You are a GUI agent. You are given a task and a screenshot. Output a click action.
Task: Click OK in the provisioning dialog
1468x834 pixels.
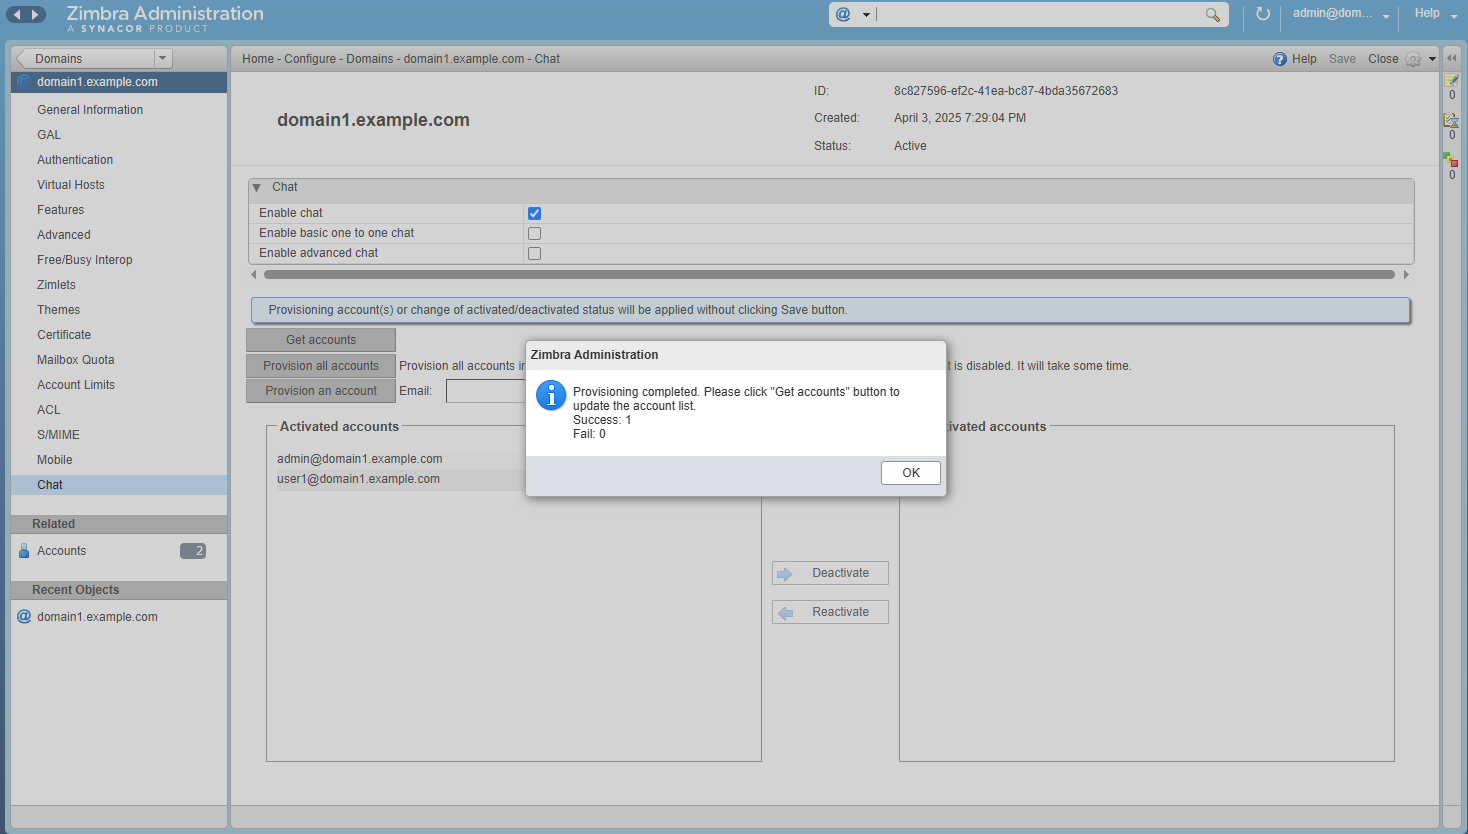tap(911, 473)
